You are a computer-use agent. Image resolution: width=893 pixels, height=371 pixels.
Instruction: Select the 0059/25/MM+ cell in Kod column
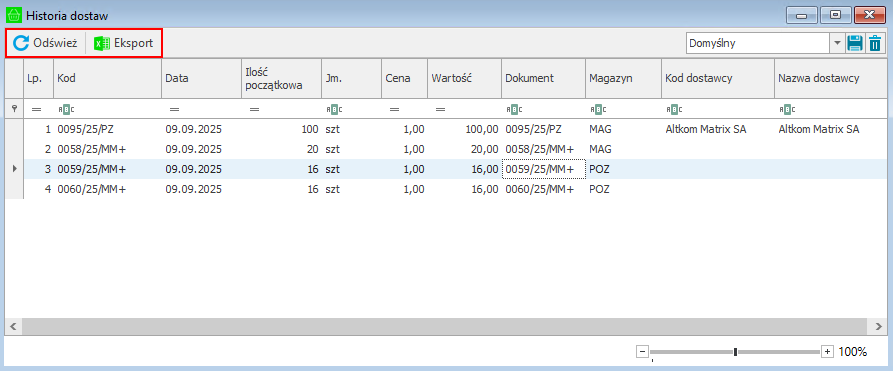pos(107,169)
